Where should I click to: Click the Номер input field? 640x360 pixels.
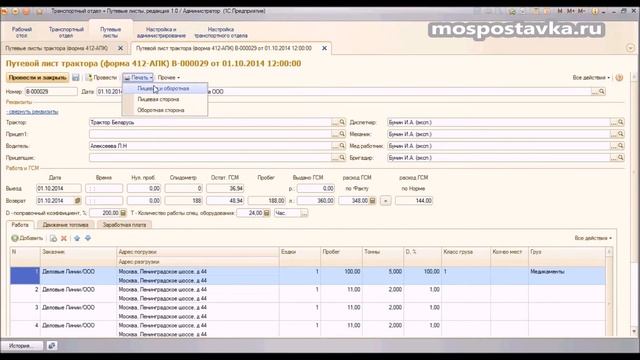click(x=51, y=92)
